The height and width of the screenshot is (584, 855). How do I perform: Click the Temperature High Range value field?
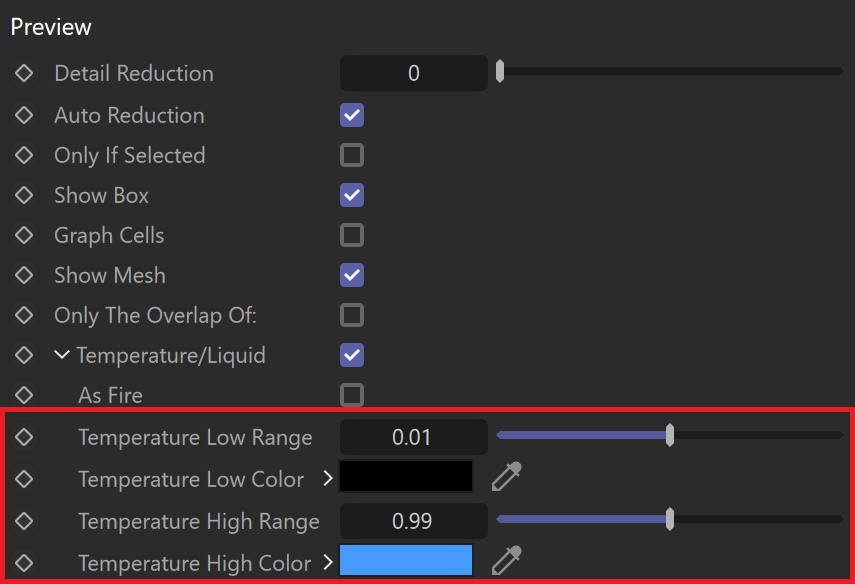pos(413,521)
